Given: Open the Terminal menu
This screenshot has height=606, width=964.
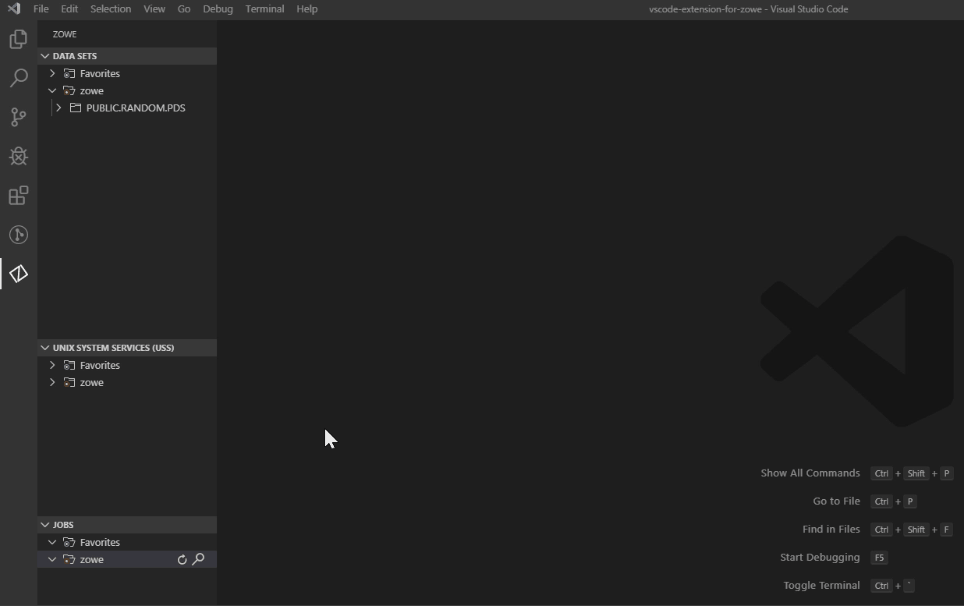Looking at the screenshot, I should click(264, 9).
